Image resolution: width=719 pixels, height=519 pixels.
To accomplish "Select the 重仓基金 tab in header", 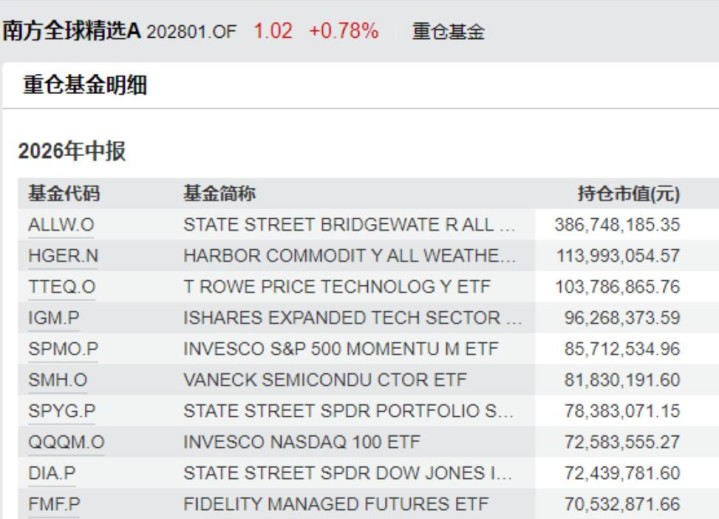I will (448, 32).
